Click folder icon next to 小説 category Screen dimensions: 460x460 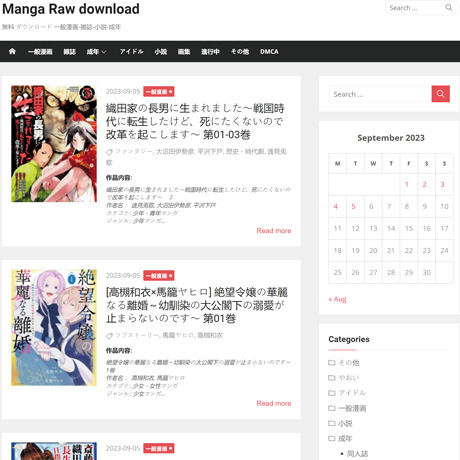[x=332, y=423]
